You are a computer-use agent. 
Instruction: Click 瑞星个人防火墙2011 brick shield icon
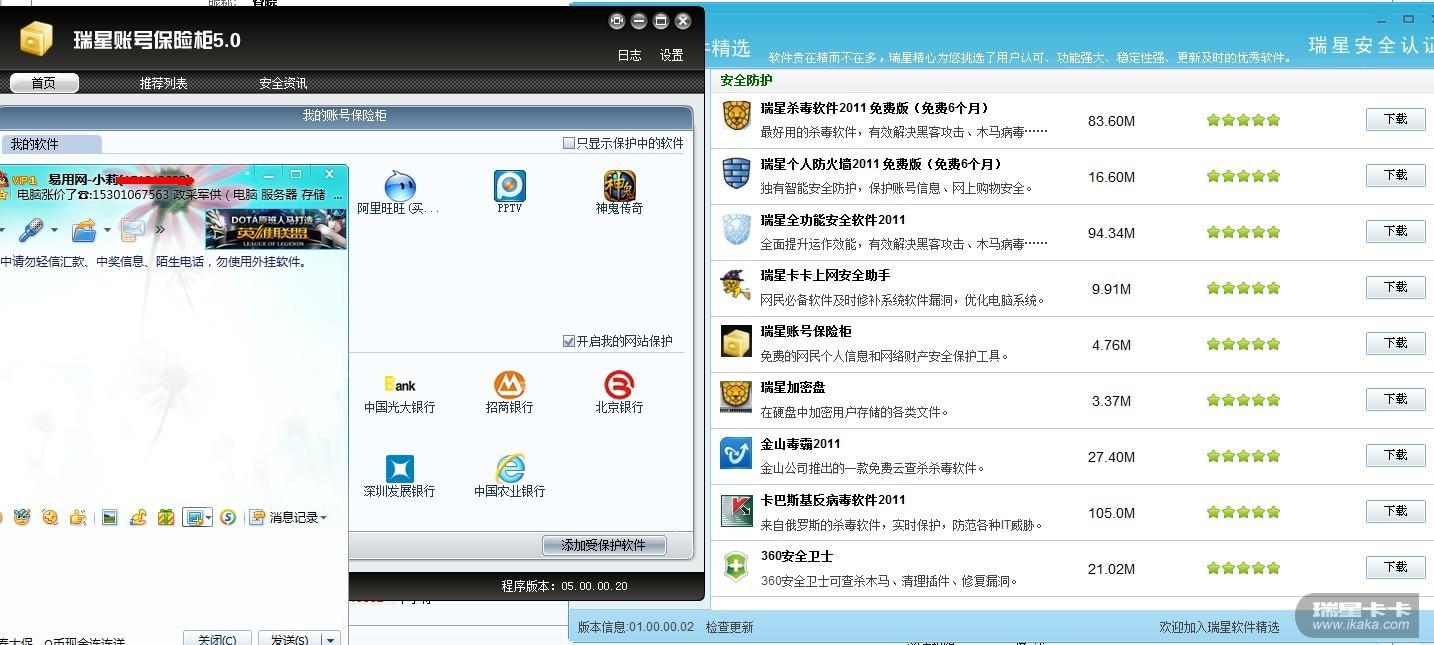click(736, 173)
